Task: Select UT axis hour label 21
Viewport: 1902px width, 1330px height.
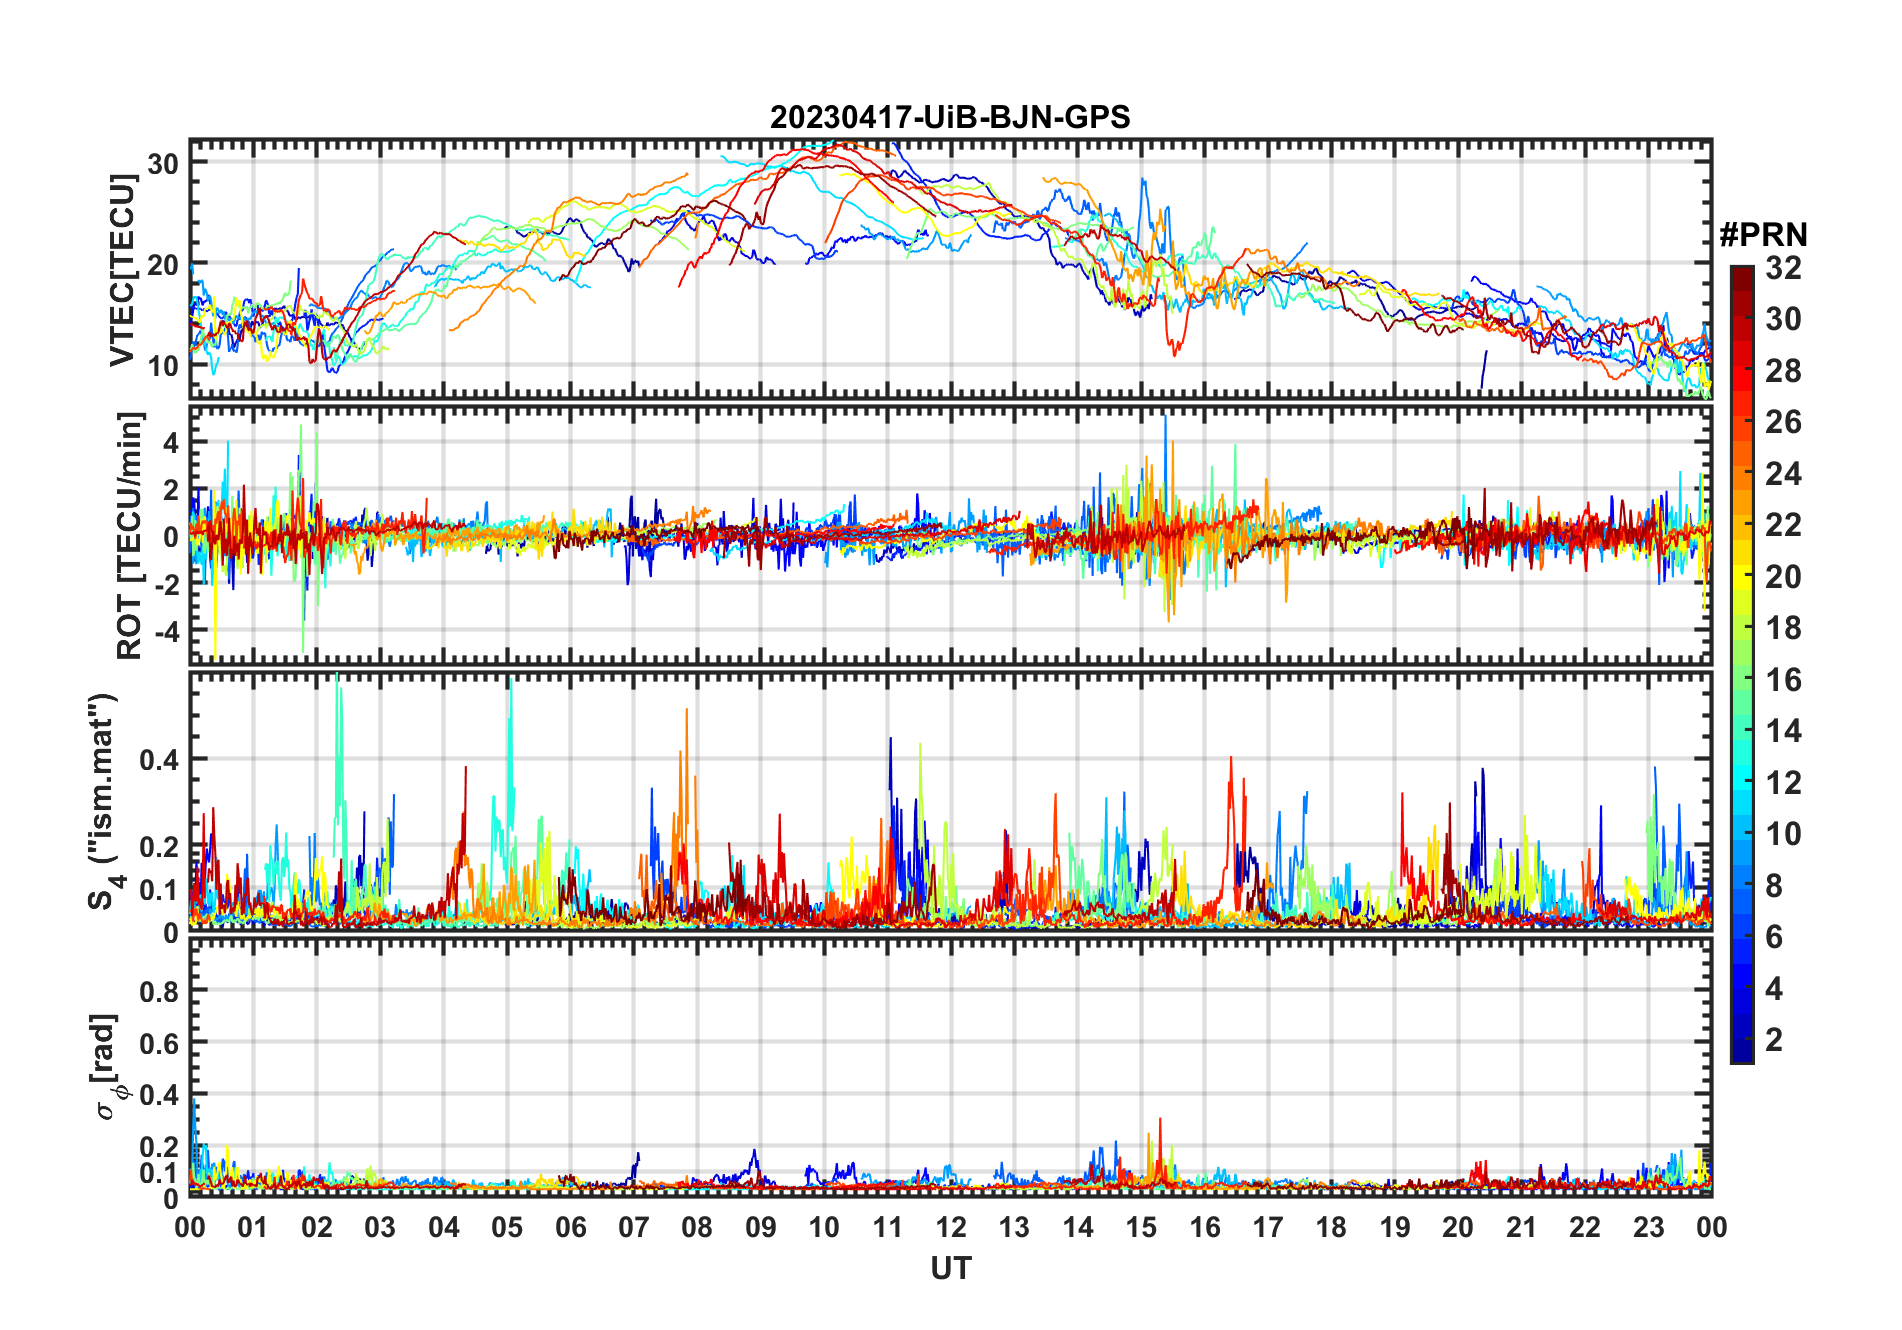Action: click(x=1522, y=1227)
